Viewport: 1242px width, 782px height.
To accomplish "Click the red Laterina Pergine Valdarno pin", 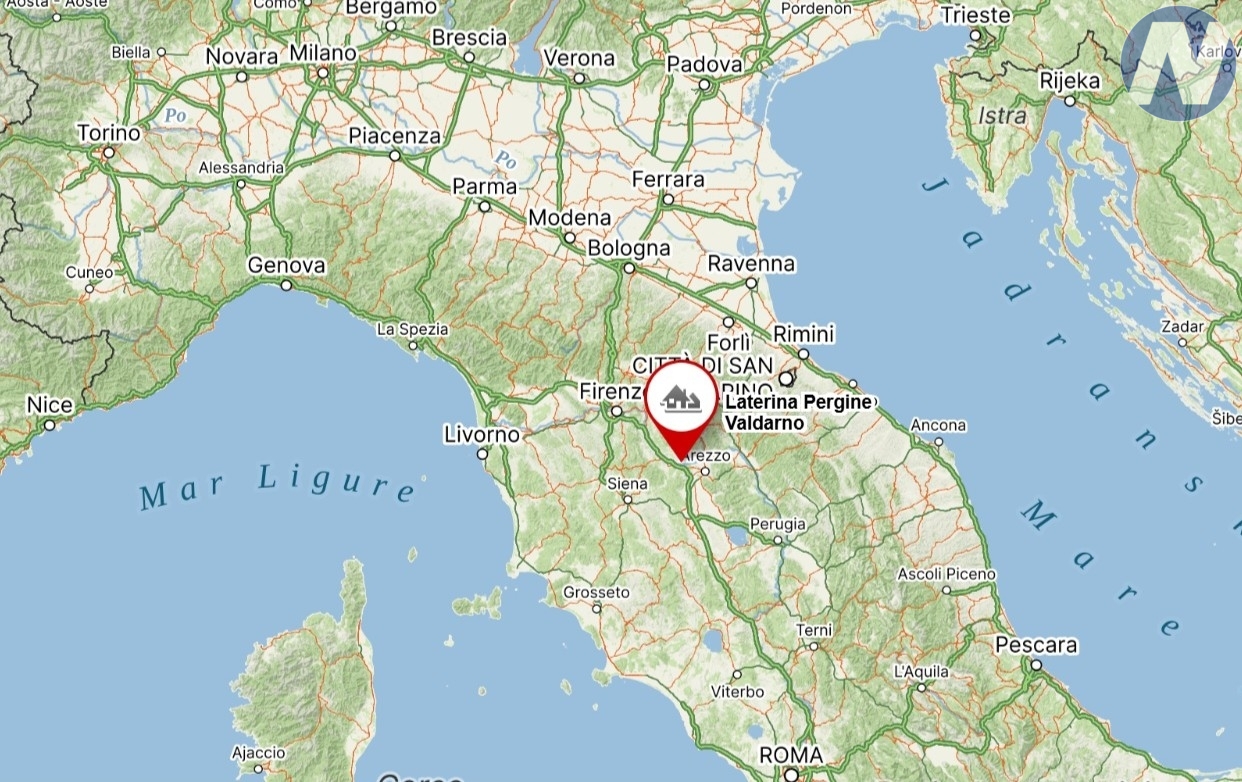I will (680, 410).
